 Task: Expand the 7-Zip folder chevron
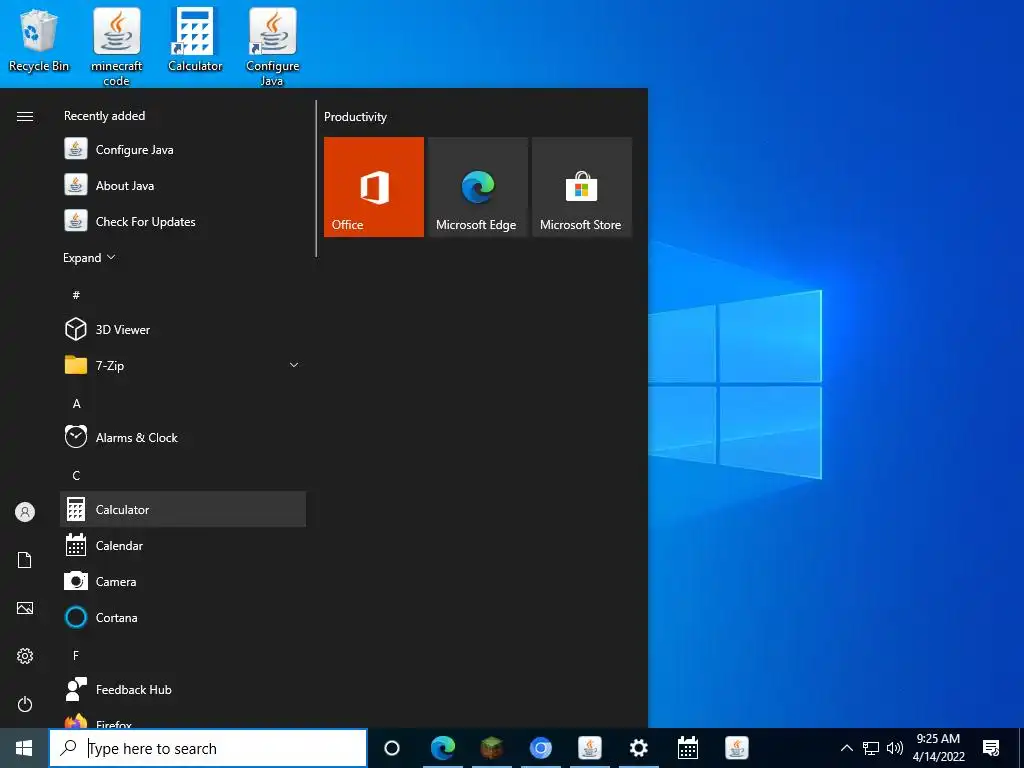tap(294, 365)
